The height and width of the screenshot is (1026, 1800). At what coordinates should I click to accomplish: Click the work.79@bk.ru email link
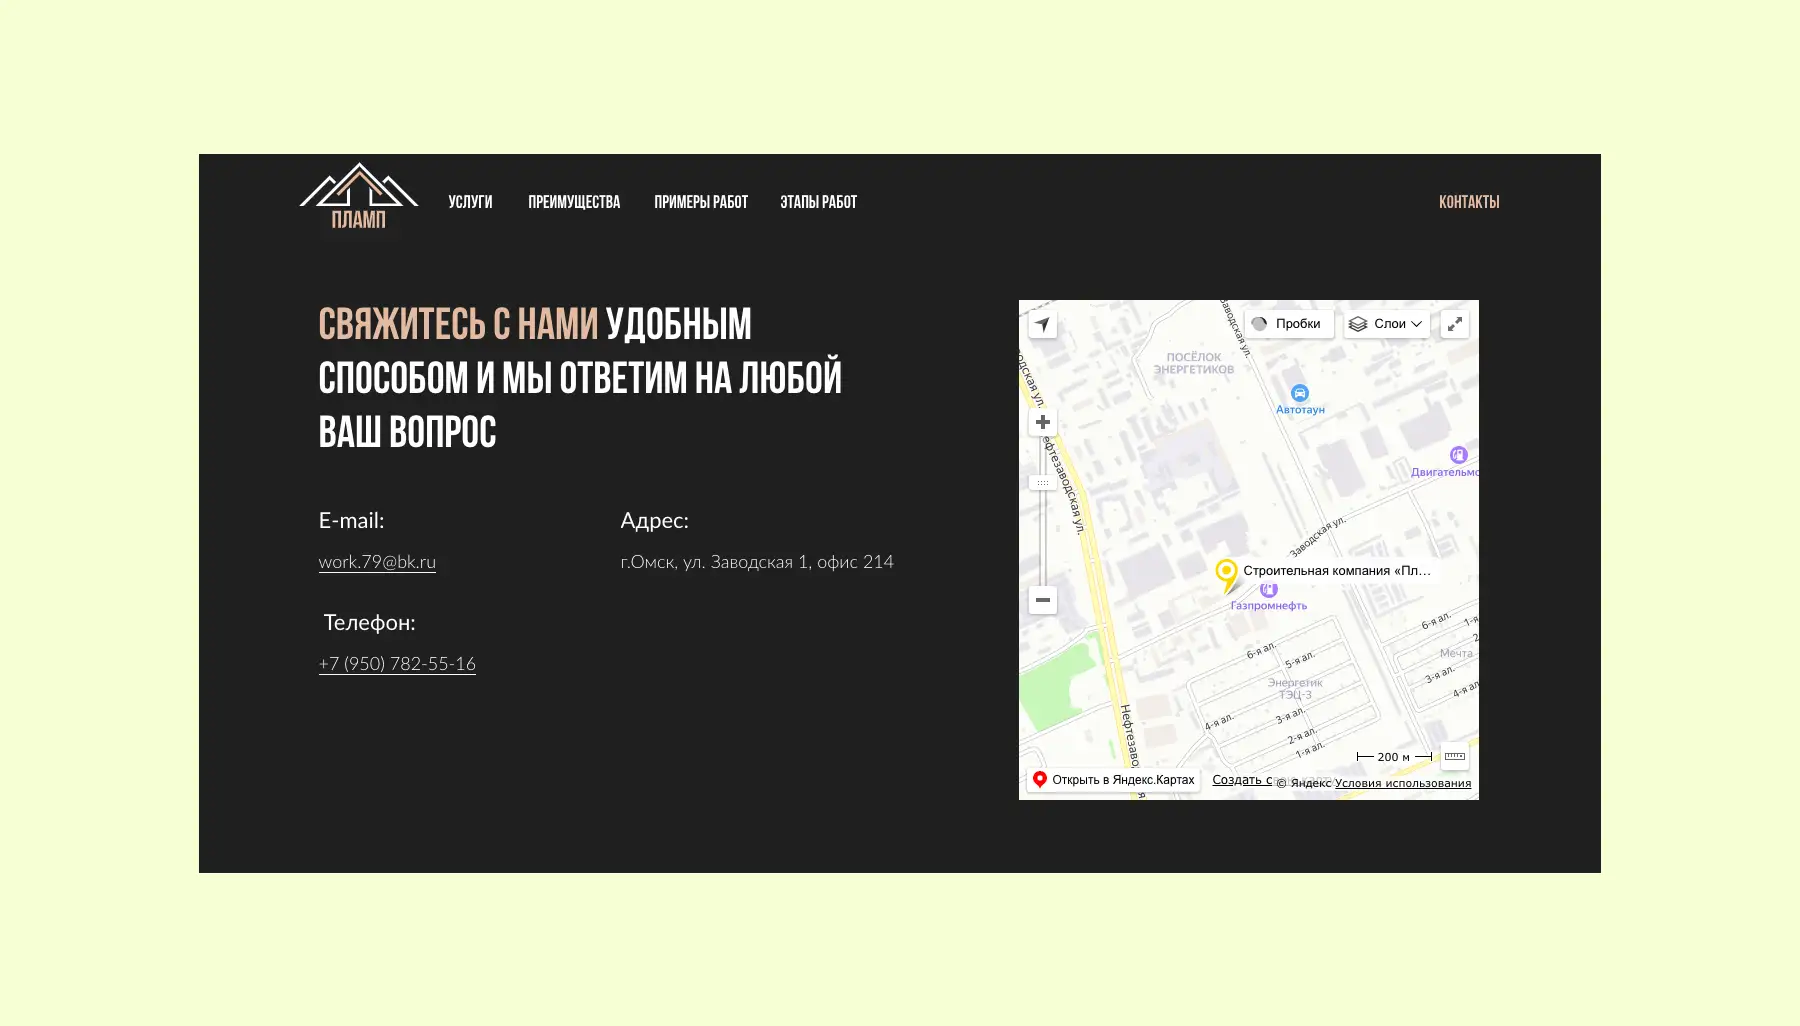pyautogui.click(x=377, y=562)
